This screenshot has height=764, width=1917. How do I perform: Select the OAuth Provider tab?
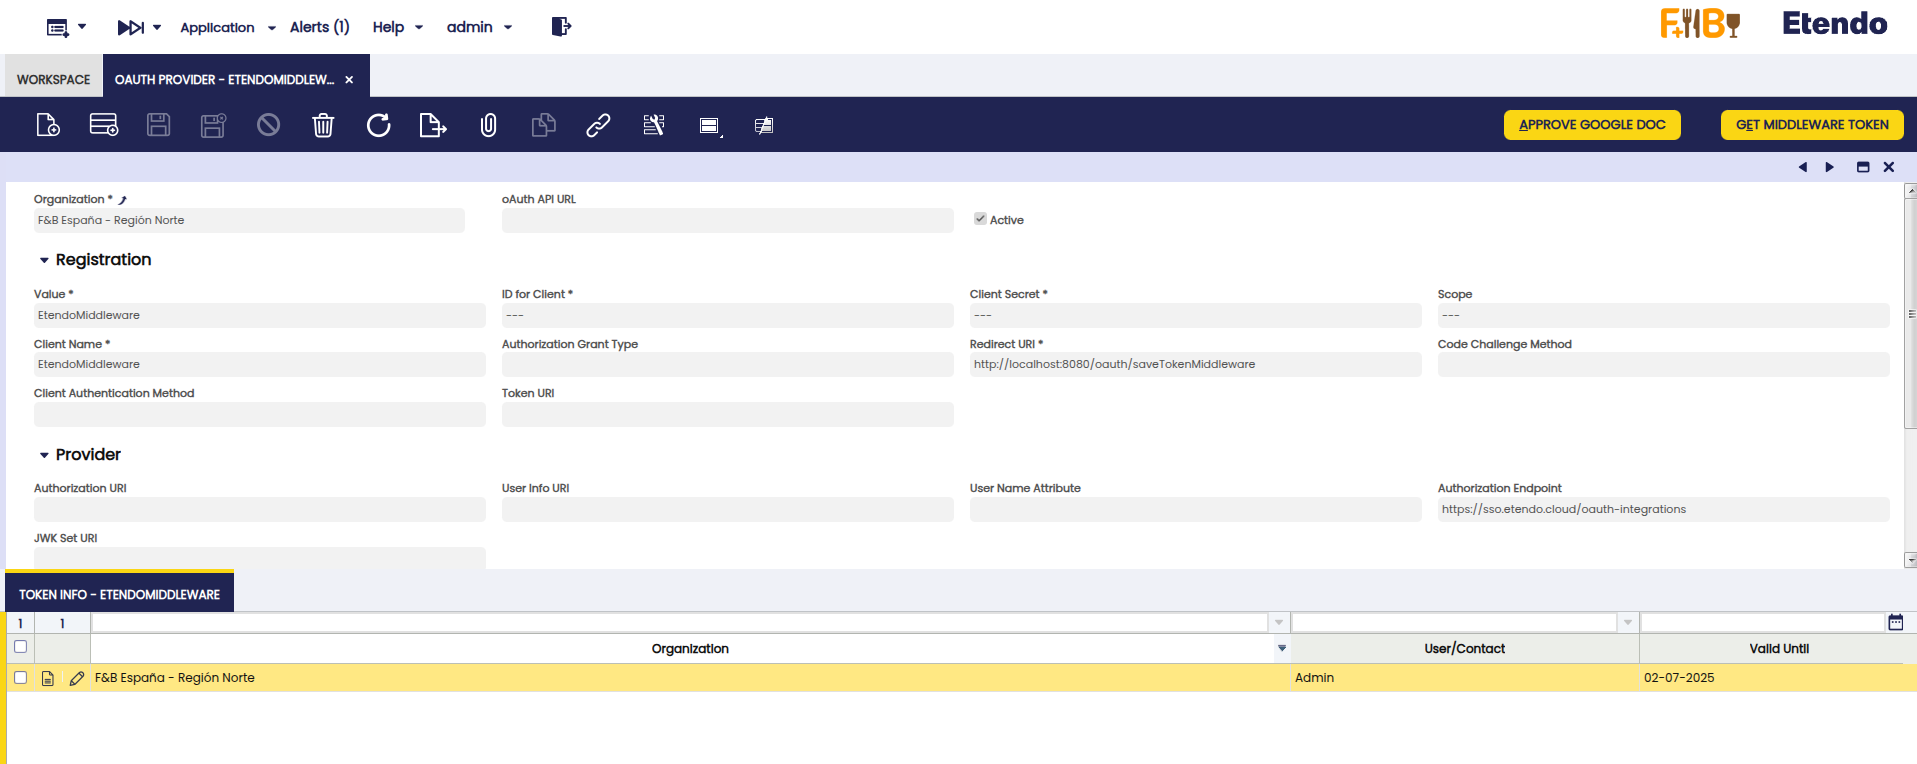click(224, 80)
